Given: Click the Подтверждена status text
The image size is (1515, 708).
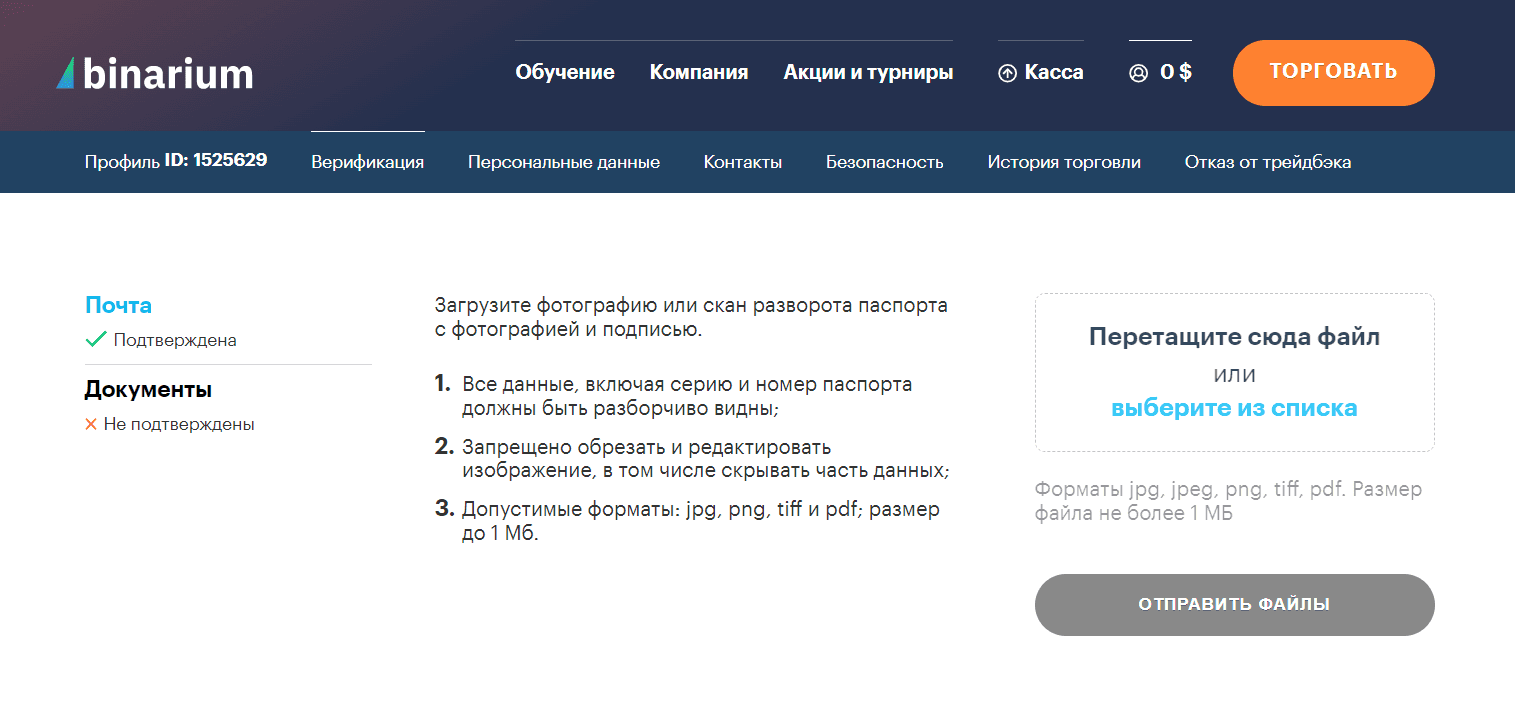Looking at the screenshot, I should 175,340.
